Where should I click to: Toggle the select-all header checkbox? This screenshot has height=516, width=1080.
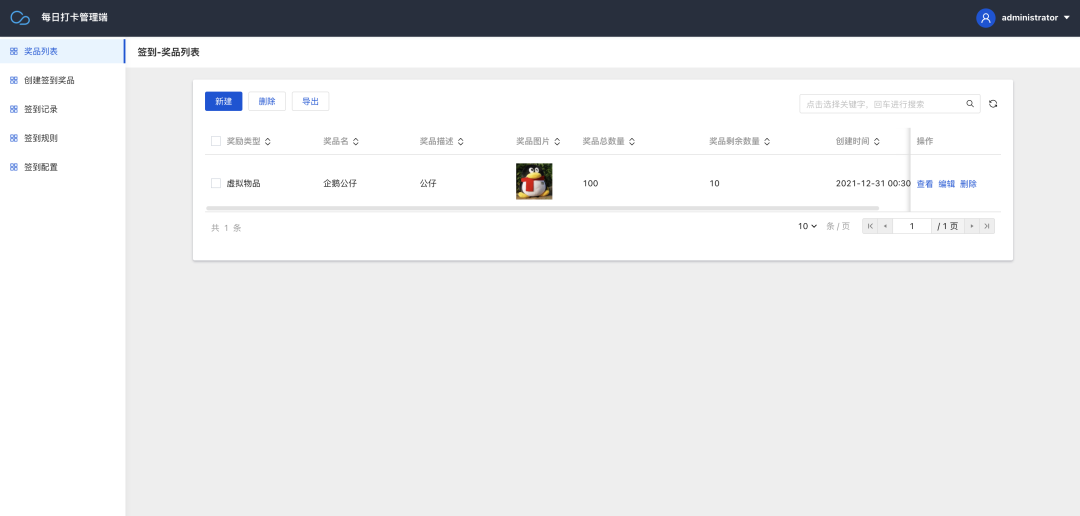[216, 141]
